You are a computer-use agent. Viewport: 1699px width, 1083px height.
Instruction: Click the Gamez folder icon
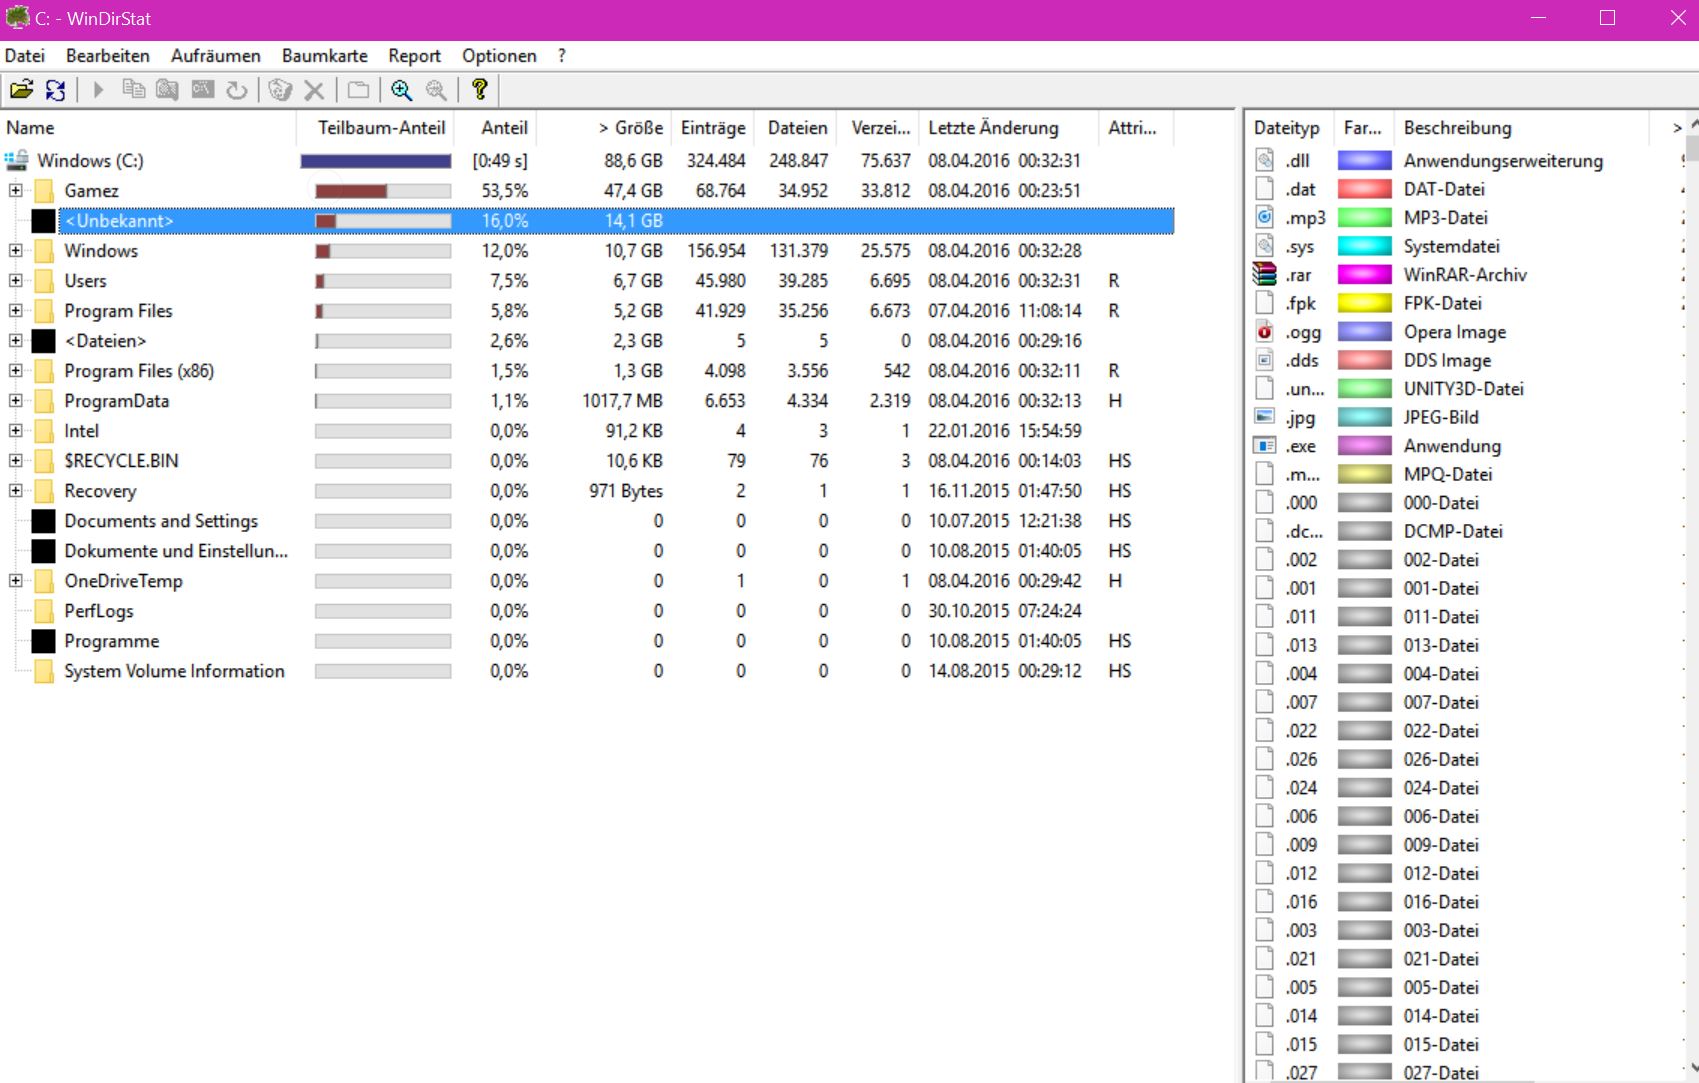[43, 191]
